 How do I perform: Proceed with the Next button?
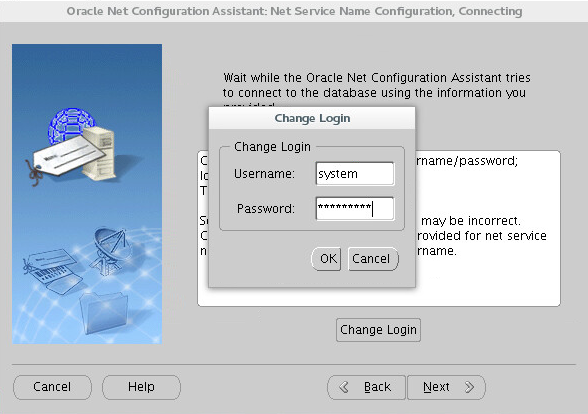tap(446, 387)
